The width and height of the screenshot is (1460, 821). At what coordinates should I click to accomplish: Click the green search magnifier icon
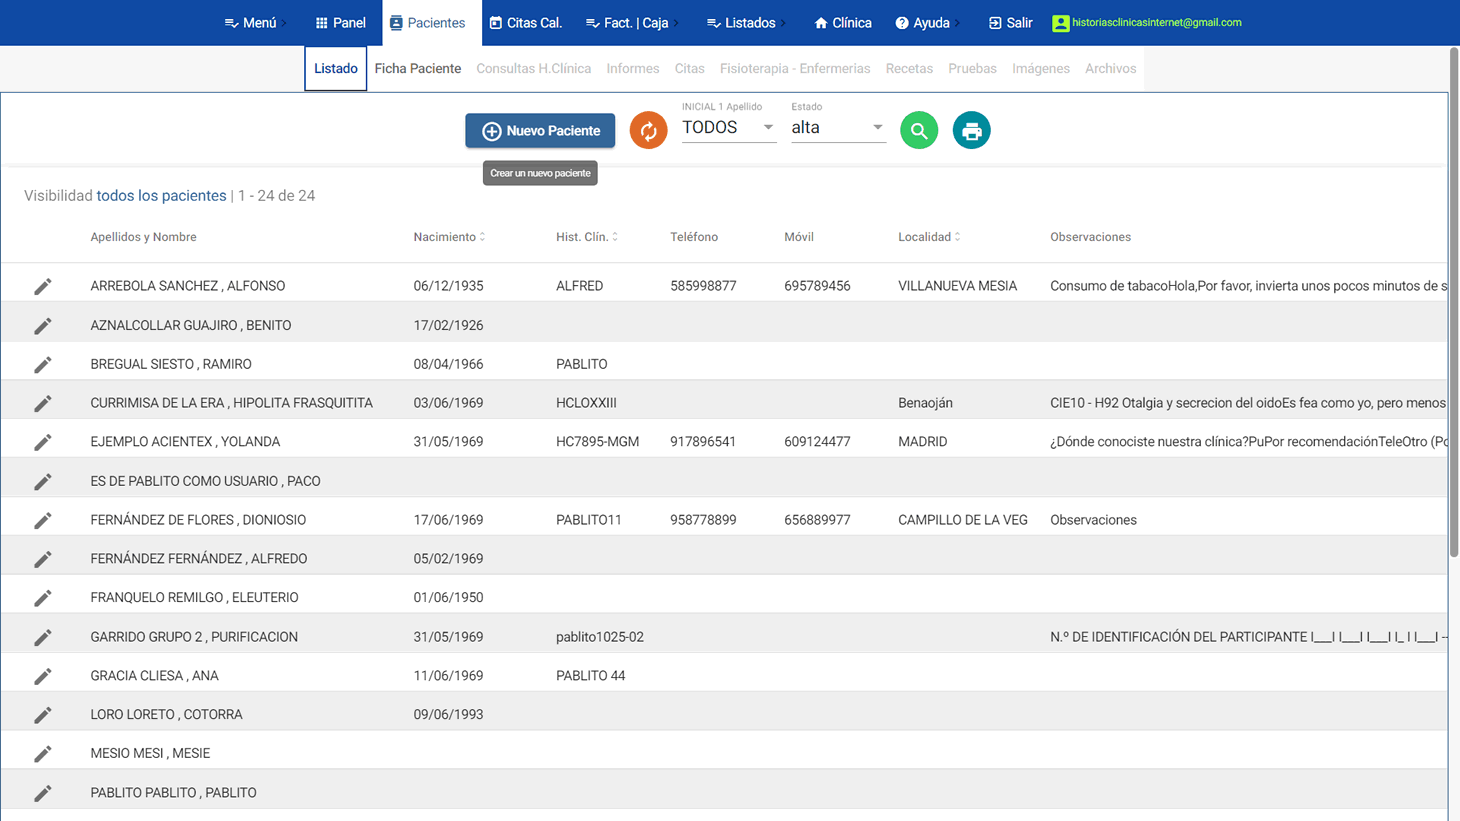pos(918,131)
